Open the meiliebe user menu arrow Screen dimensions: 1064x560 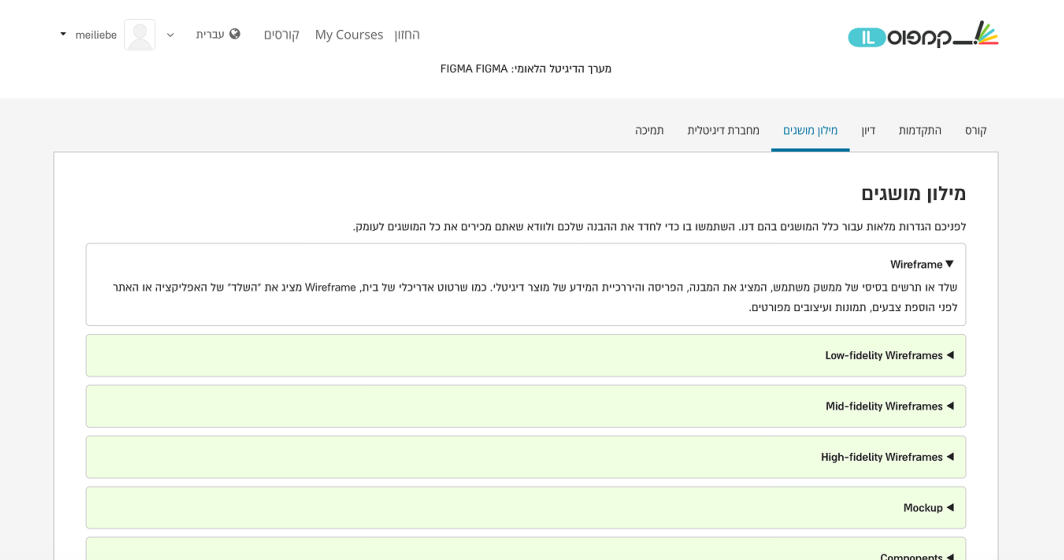click(63, 34)
